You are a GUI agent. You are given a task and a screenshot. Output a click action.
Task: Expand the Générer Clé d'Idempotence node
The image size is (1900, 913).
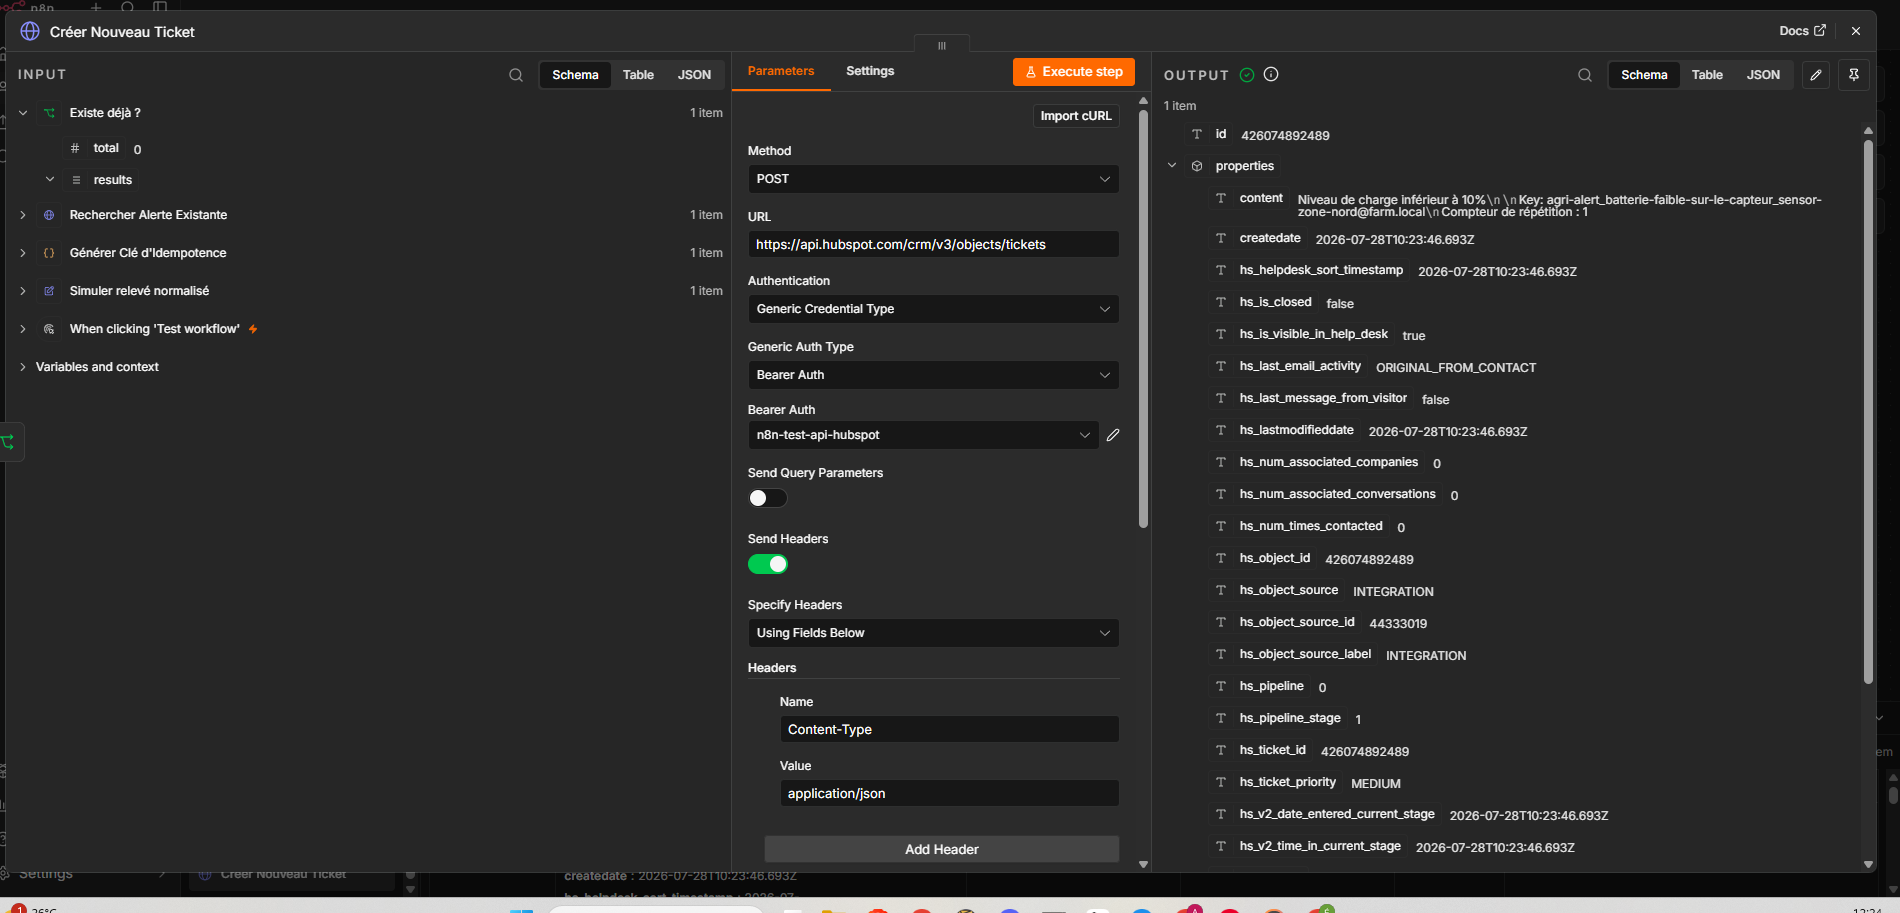23,253
